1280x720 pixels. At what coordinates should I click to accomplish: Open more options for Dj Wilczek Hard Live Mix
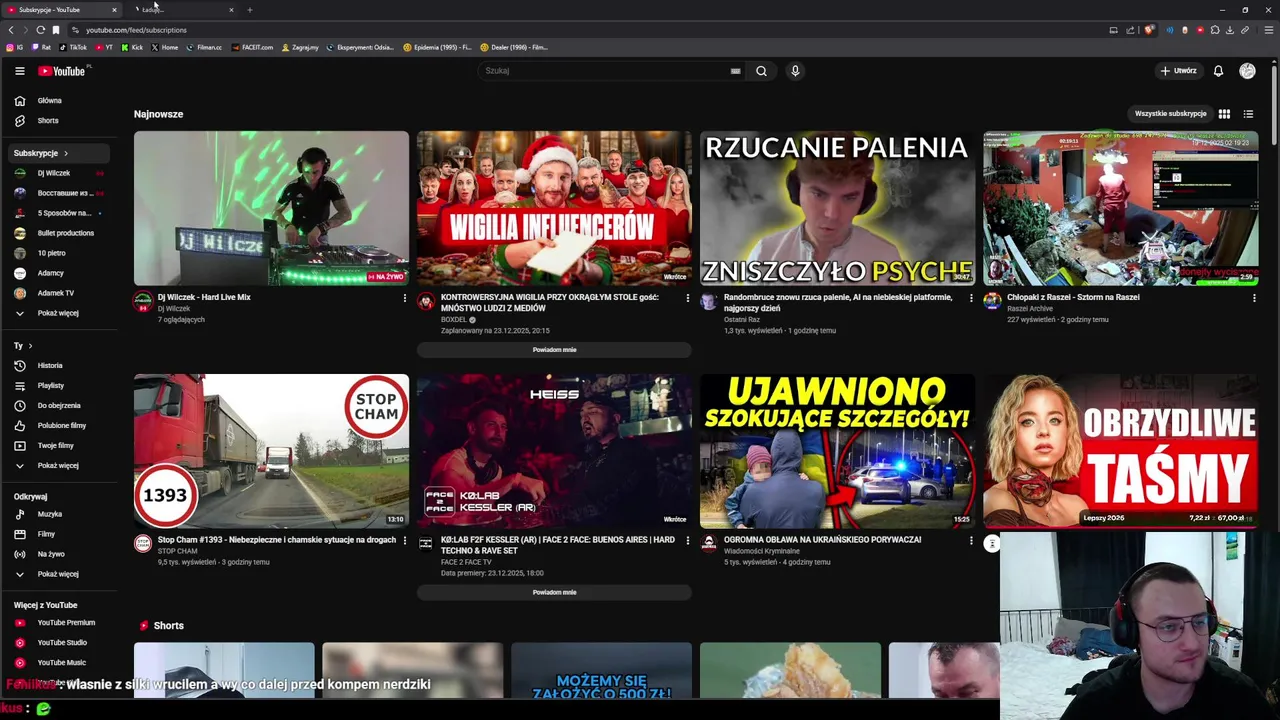[404, 298]
